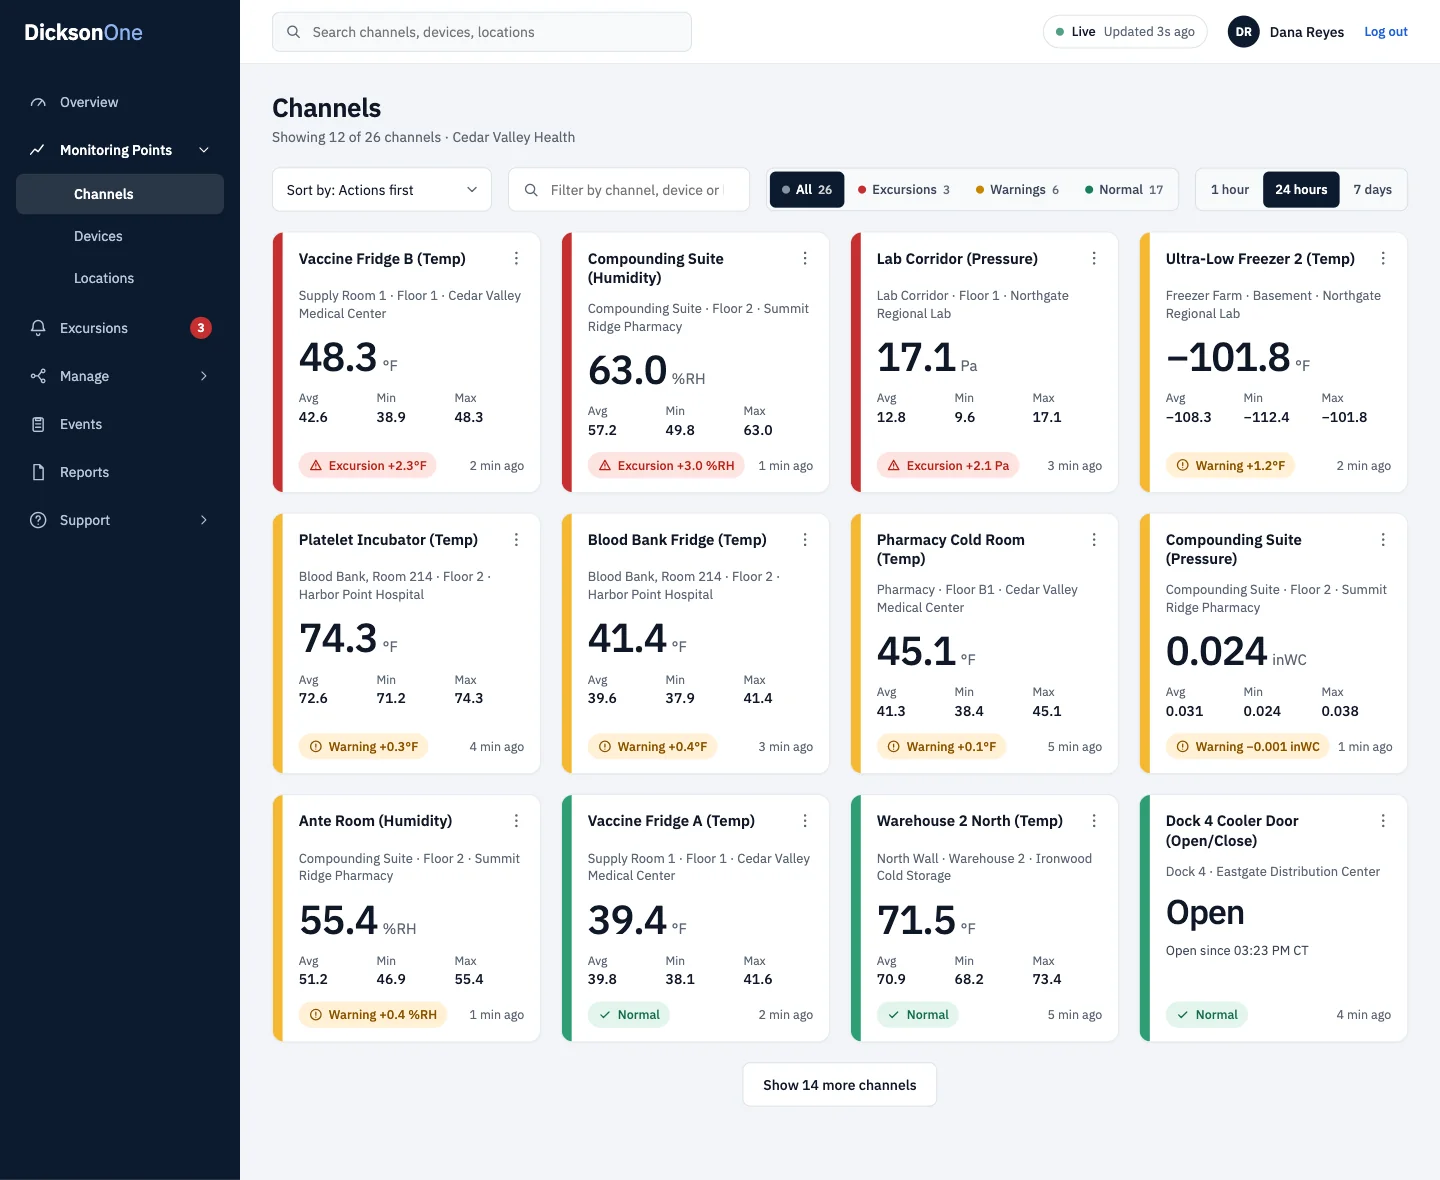Open the Ante Room (Humidity) card kebab menu
Screen dimensions: 1440x1180
tap(516, 821)
